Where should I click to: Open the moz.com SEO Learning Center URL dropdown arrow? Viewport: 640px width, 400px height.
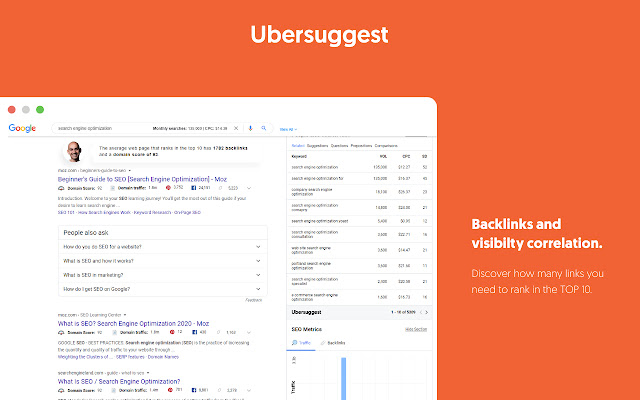[x=125, y=315]
